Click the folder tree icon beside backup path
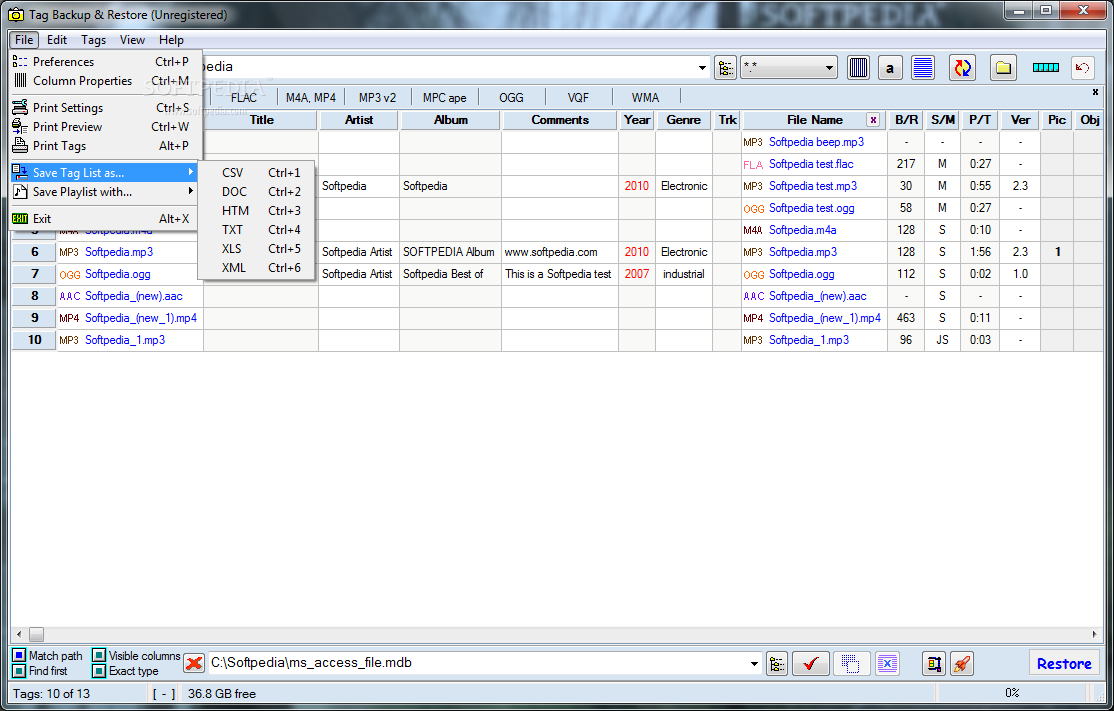1114x711 pixels. 777,664
